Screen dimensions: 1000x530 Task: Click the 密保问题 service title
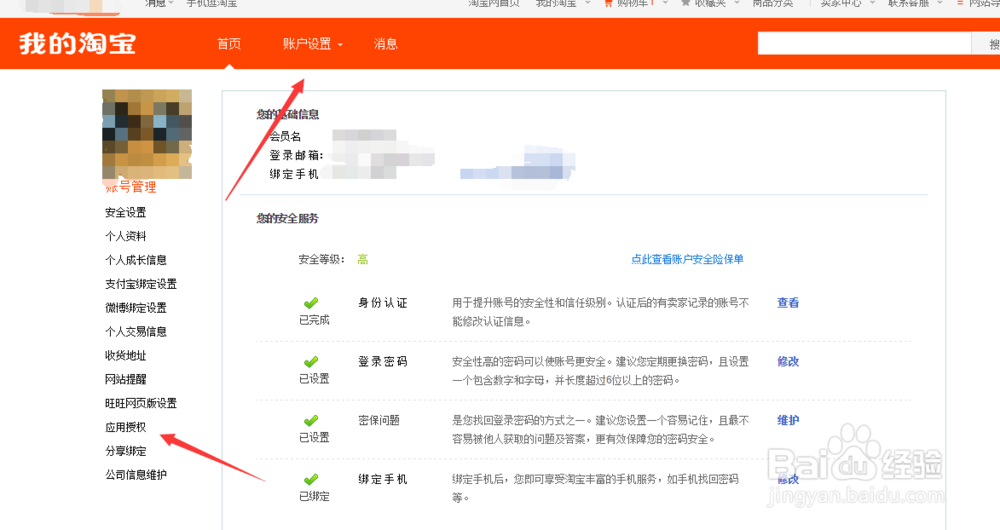click(x=379, y=420)
